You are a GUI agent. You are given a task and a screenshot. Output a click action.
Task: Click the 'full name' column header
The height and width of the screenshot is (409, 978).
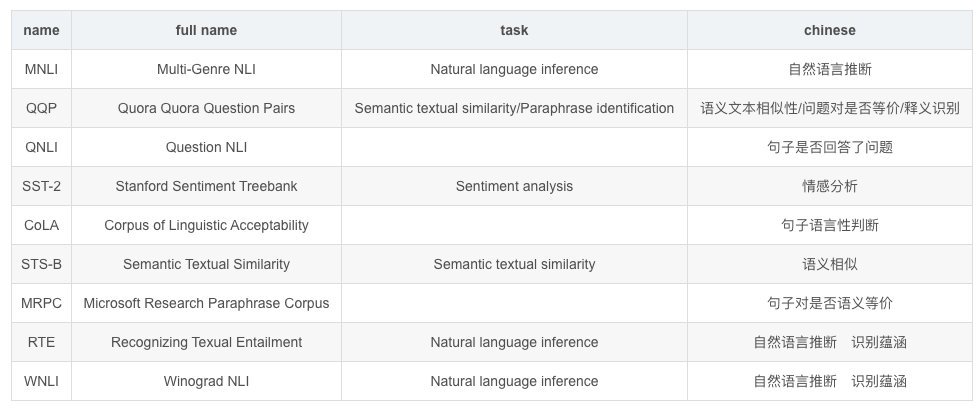[x=206, y=30]
